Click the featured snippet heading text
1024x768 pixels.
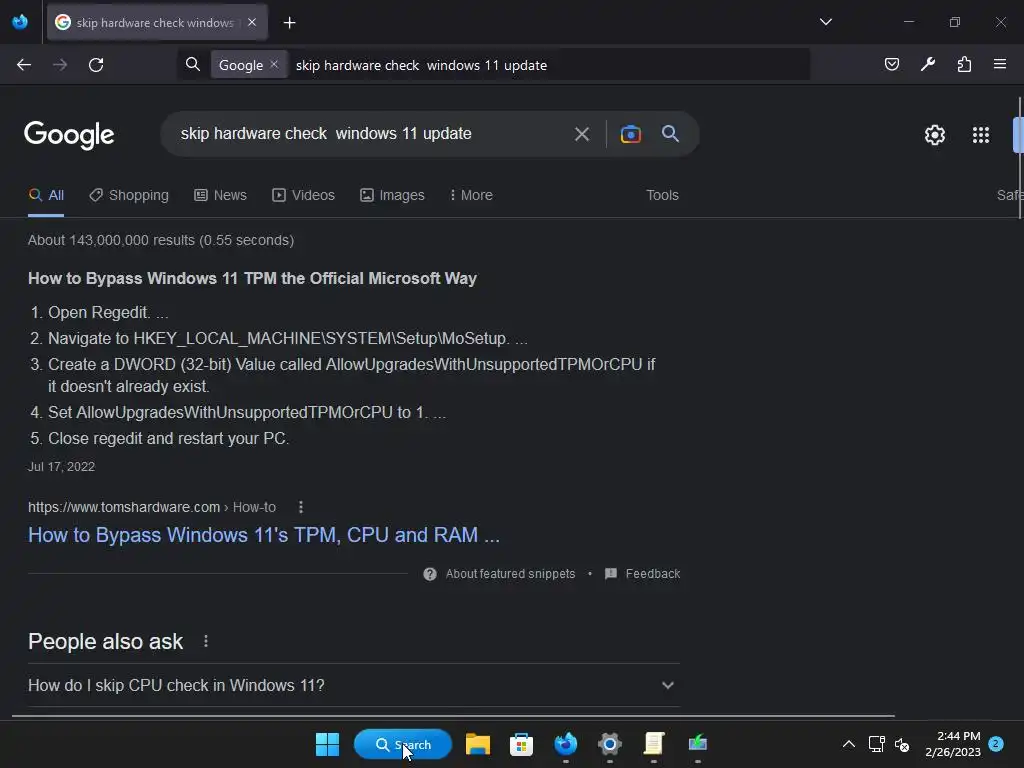coord(252,278)
